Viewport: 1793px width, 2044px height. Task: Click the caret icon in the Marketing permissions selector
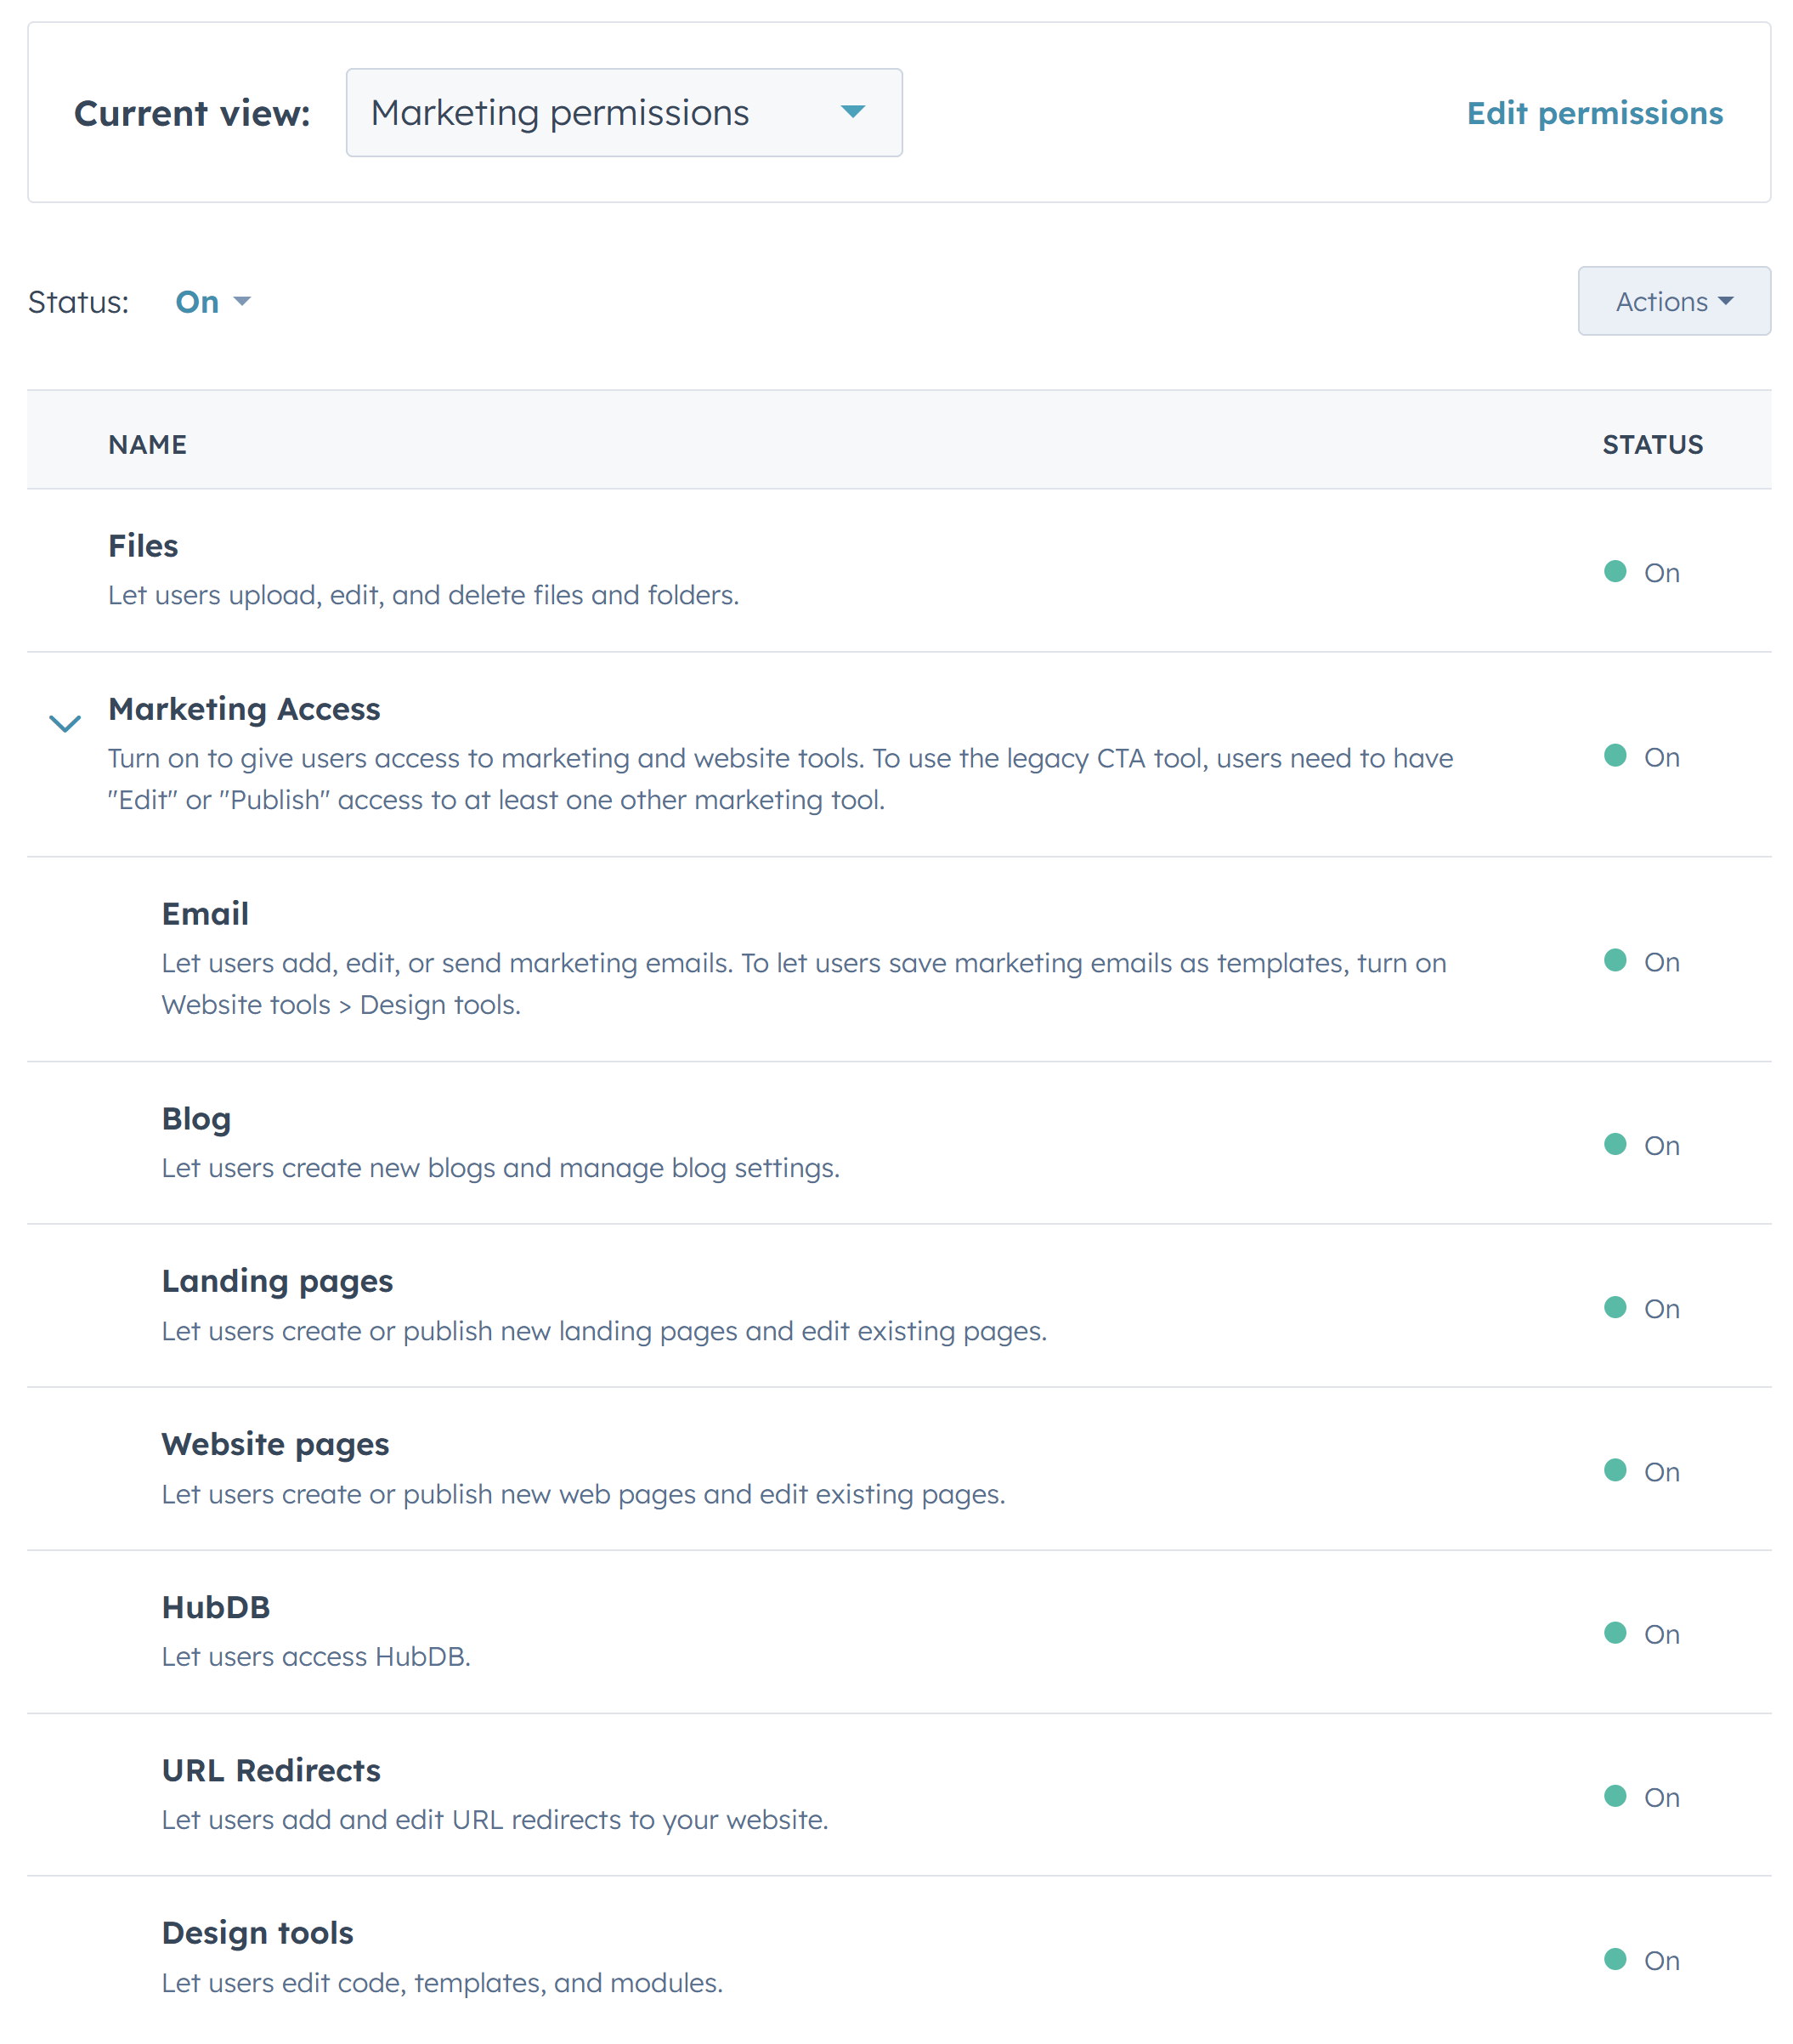[853, 112]
